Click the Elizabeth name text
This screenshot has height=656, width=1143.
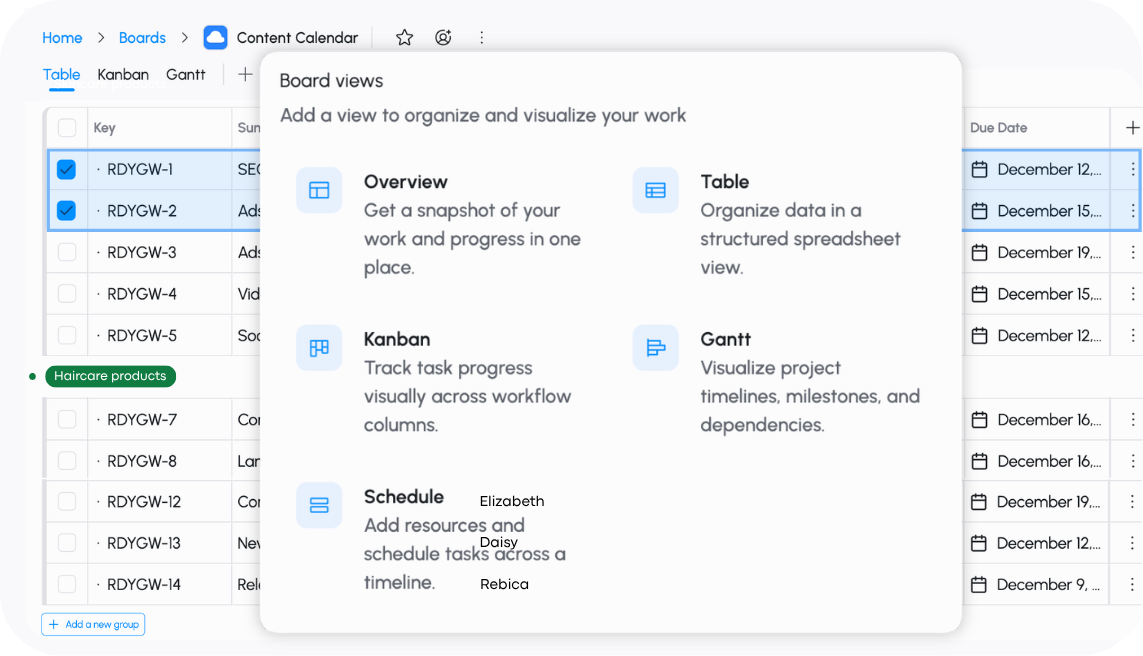[512, 501]
